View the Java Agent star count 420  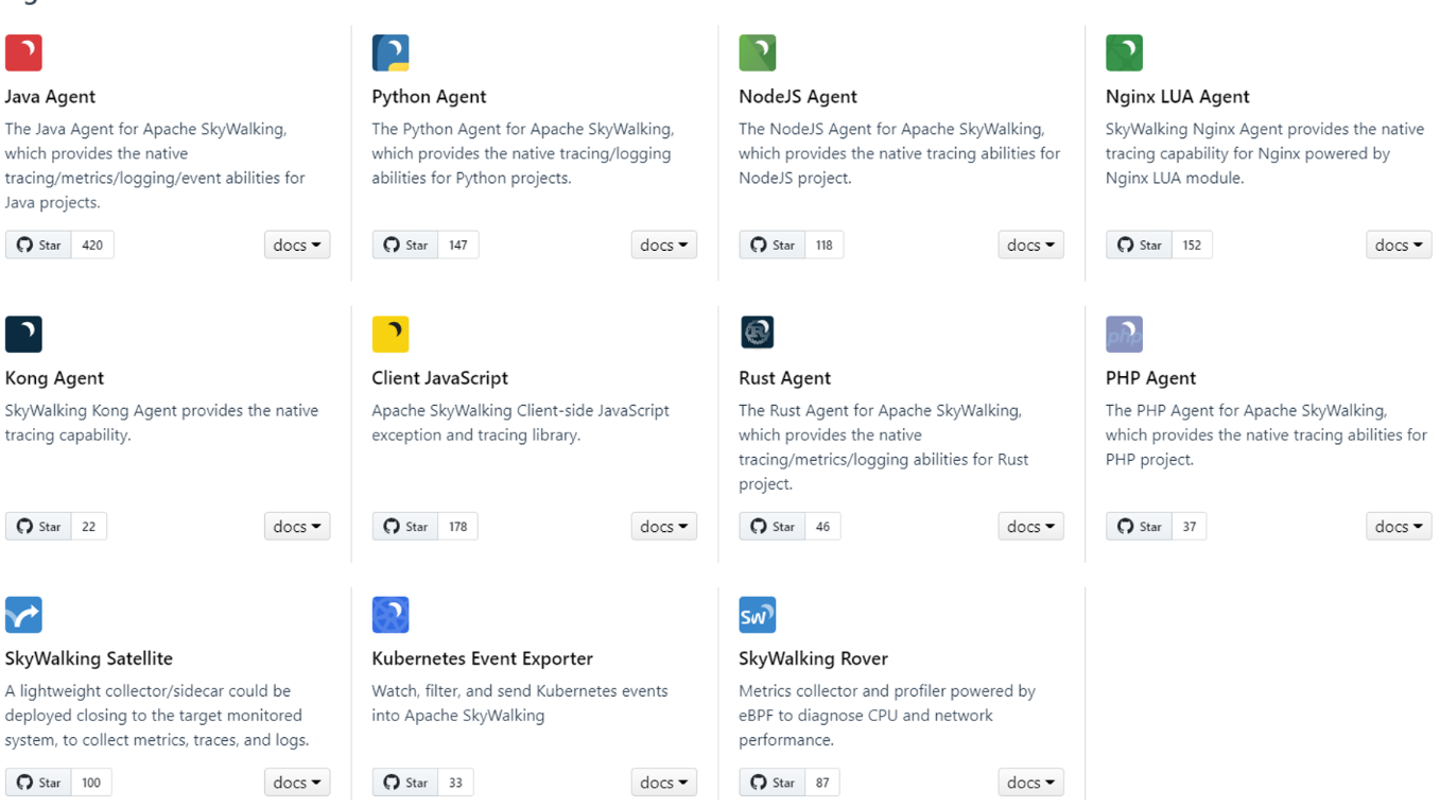pos(92,245)
